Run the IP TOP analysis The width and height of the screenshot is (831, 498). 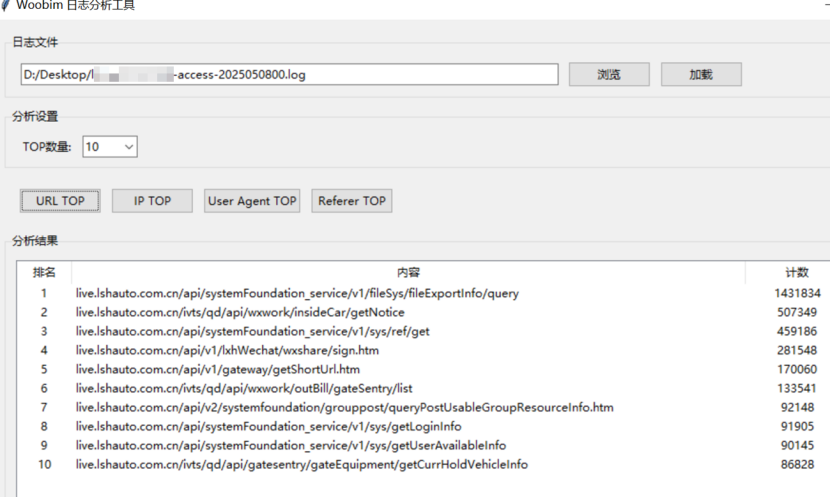click(152, 201)
